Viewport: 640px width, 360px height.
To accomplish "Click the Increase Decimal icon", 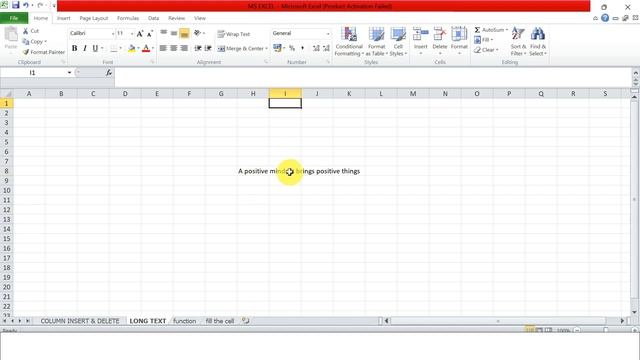I will pos(316,48).
